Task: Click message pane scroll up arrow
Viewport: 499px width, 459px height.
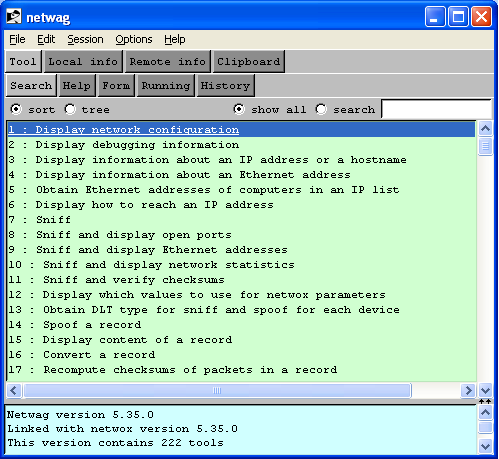Action: [485, 413]
